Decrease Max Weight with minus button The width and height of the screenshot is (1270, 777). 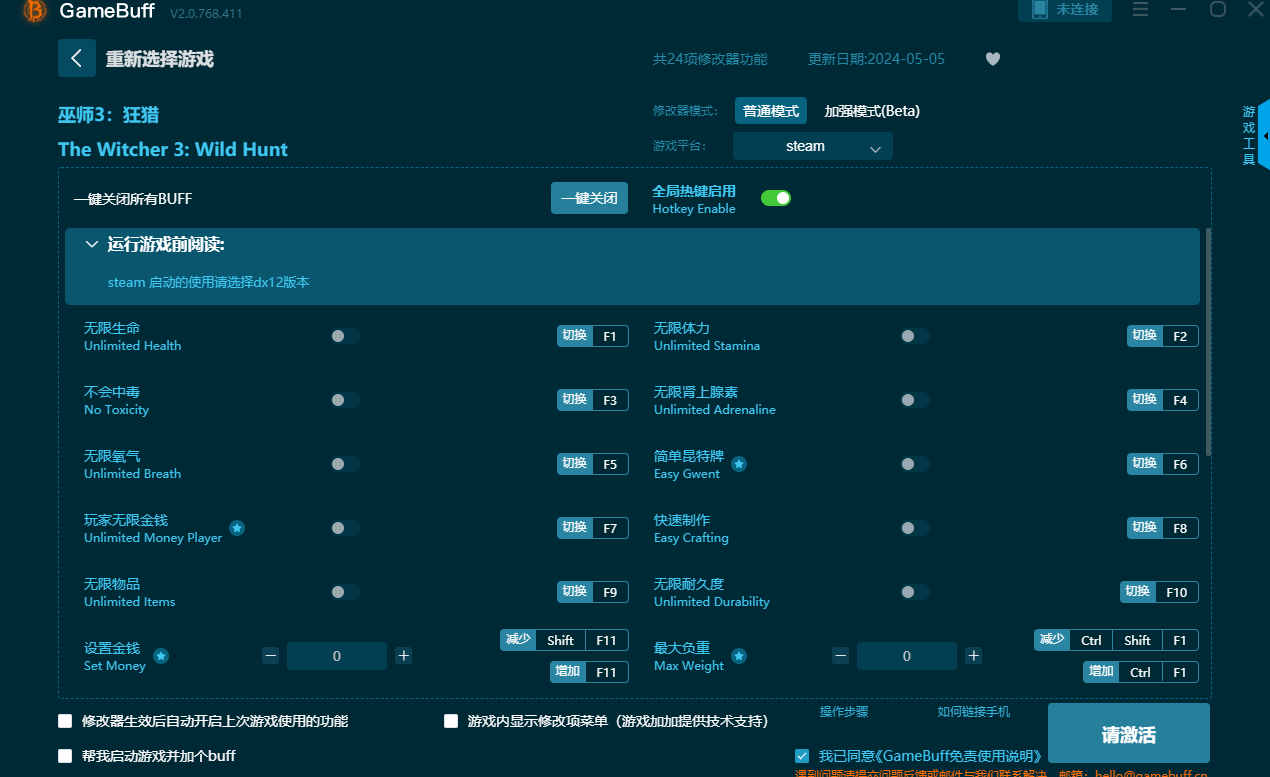[x=841, y=656]
